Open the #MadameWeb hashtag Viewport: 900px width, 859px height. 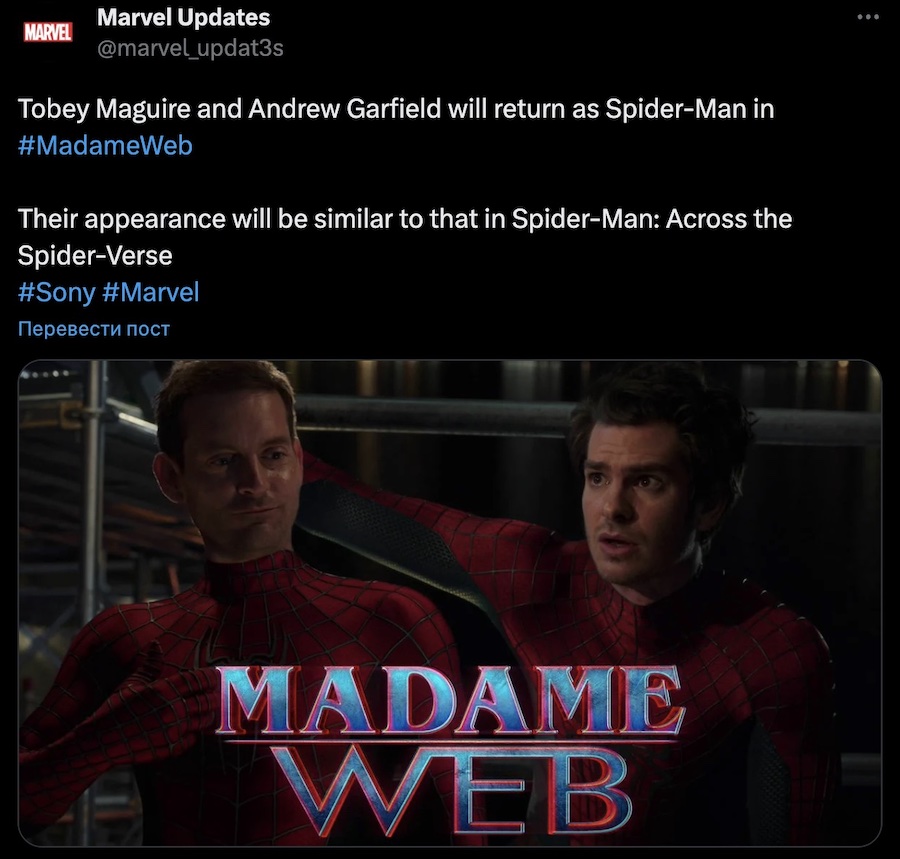pos(105,145)
